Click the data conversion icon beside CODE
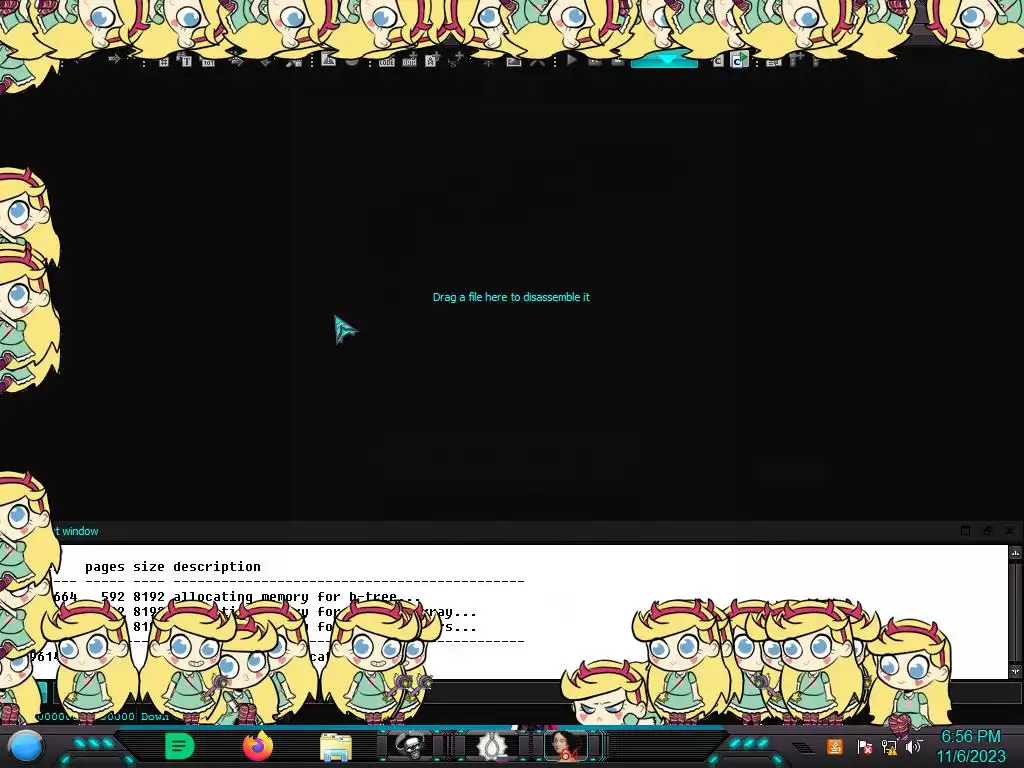Image resolution: width=1024 pixels, height=768 pixels. coord(409,62)
